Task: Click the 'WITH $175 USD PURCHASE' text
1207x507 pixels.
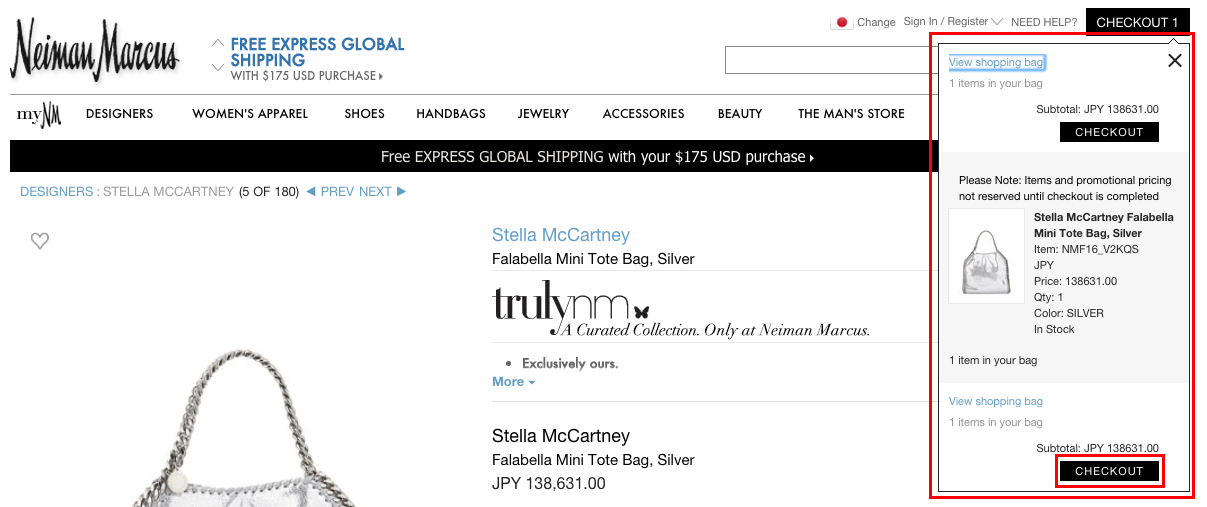Action: point(306,76)
